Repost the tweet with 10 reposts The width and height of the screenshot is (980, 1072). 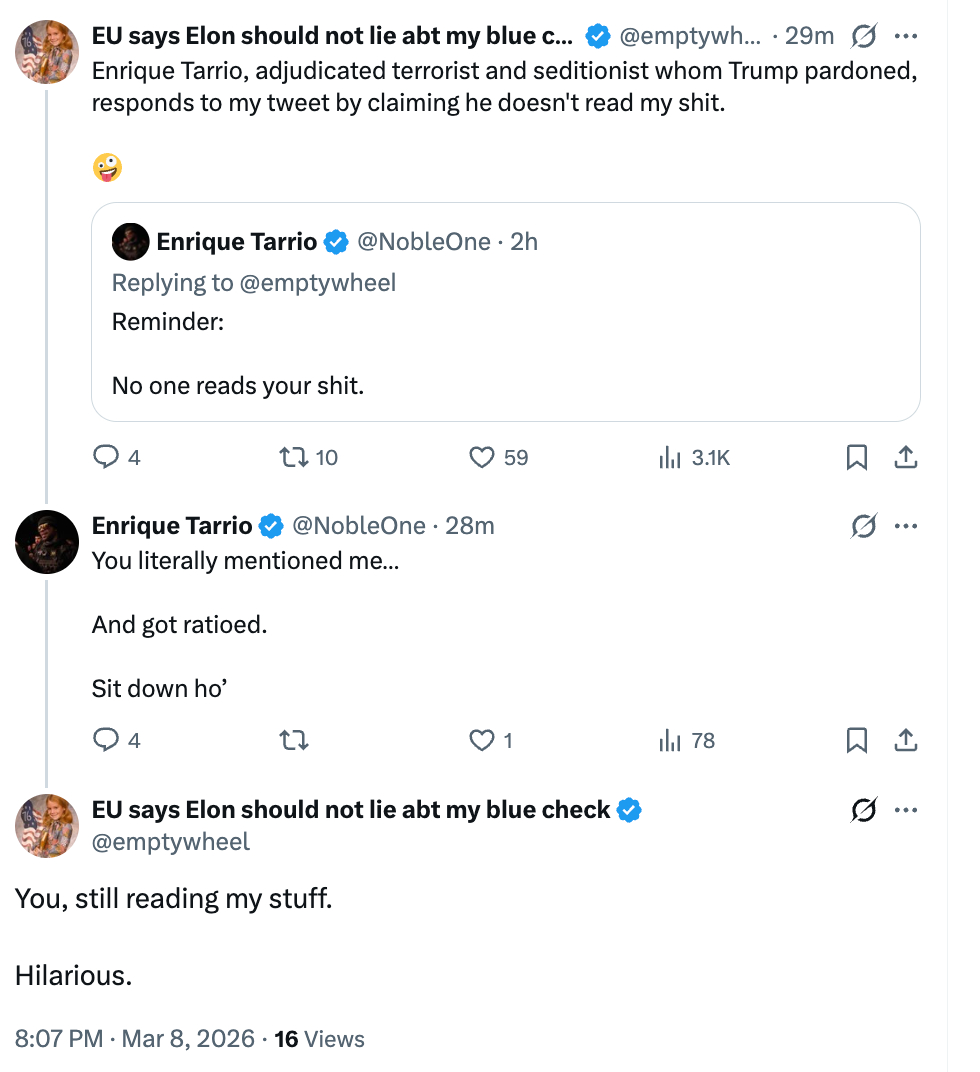(293, 458)
